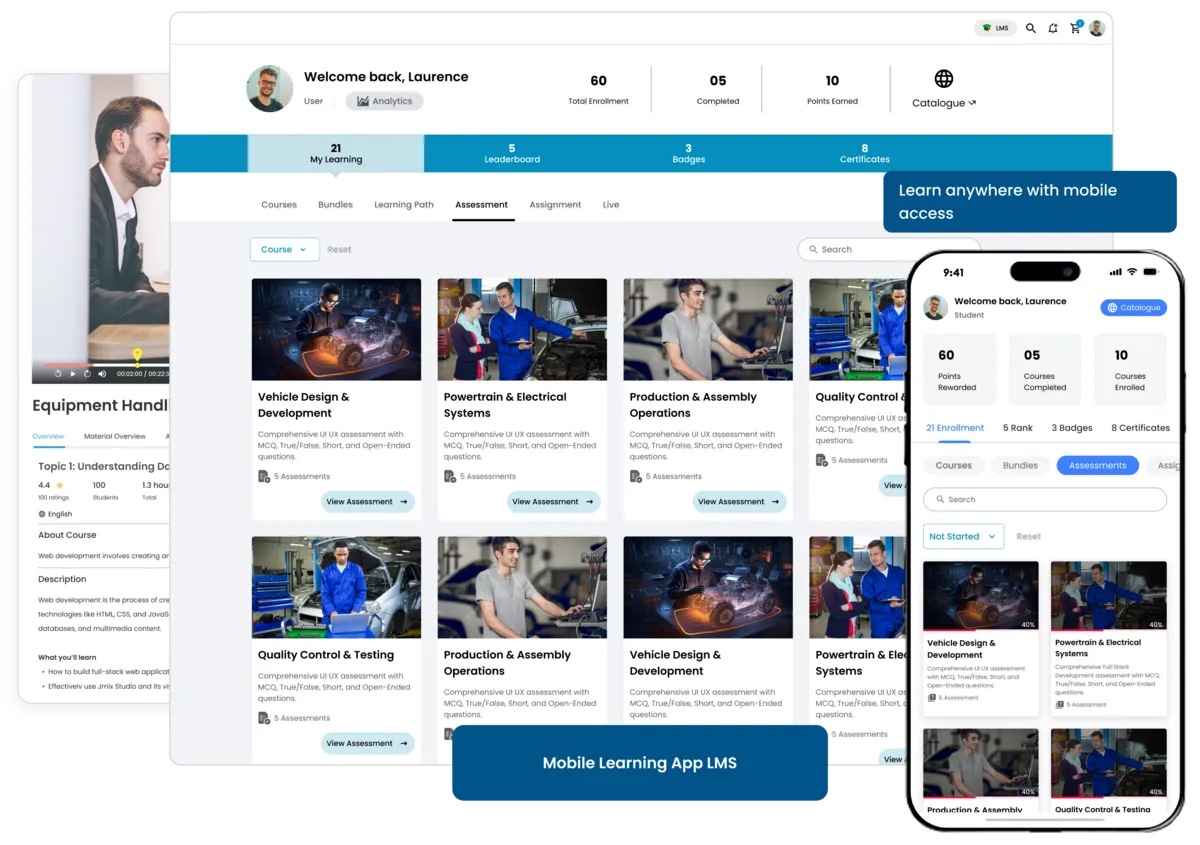The width and height of the screenshot is (1200, 845).
Task: Select the Assessments pill on the mobile app
Action: click(x=1097, y=465)
